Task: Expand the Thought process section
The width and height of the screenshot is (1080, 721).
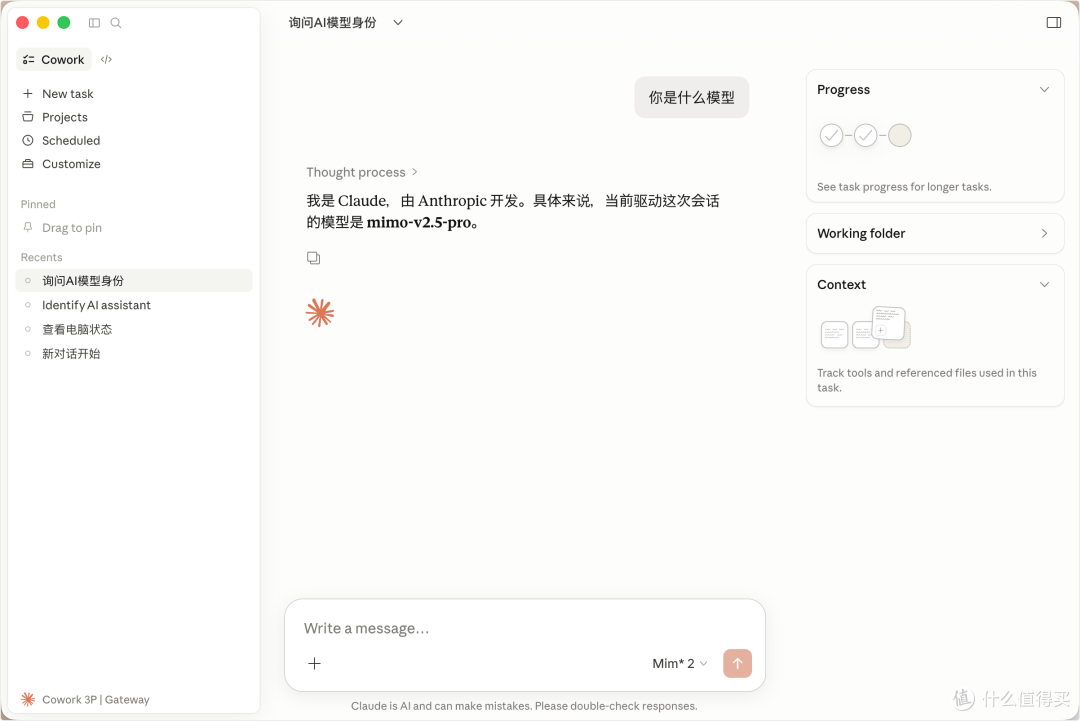Action: tap(362, 172)
